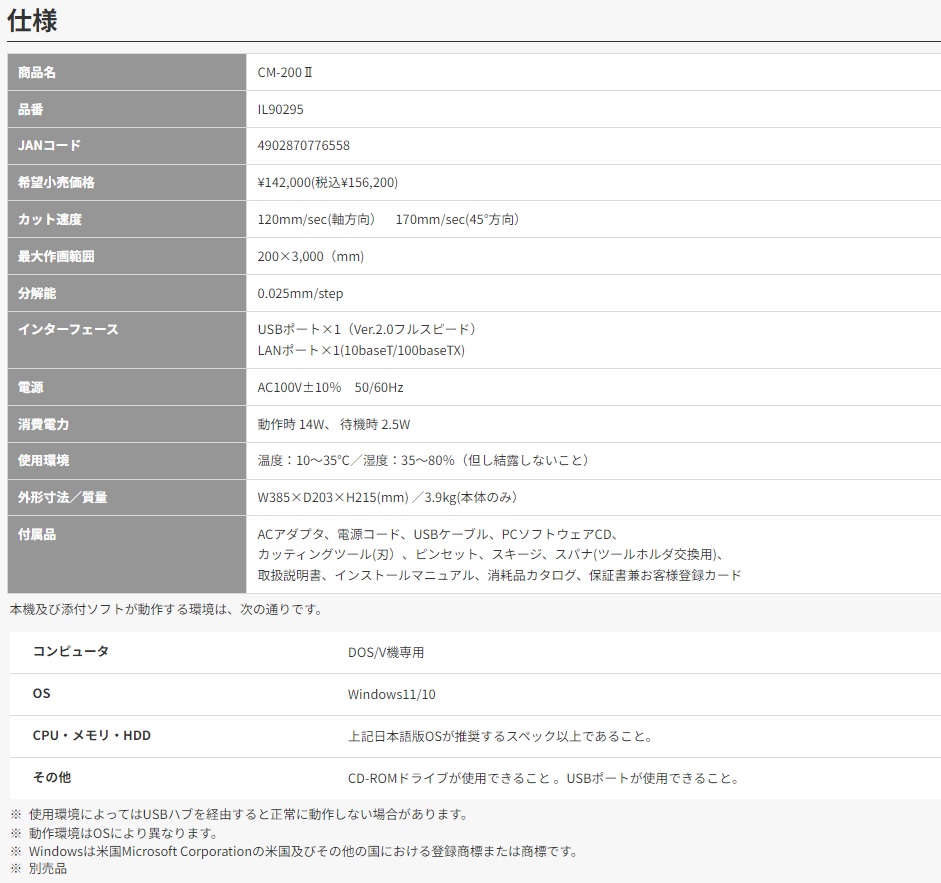Click the DOS/V機専用 computer requirement
This screenshot has height=883, width=941.
pyautogui.click(x=386, y=652)
